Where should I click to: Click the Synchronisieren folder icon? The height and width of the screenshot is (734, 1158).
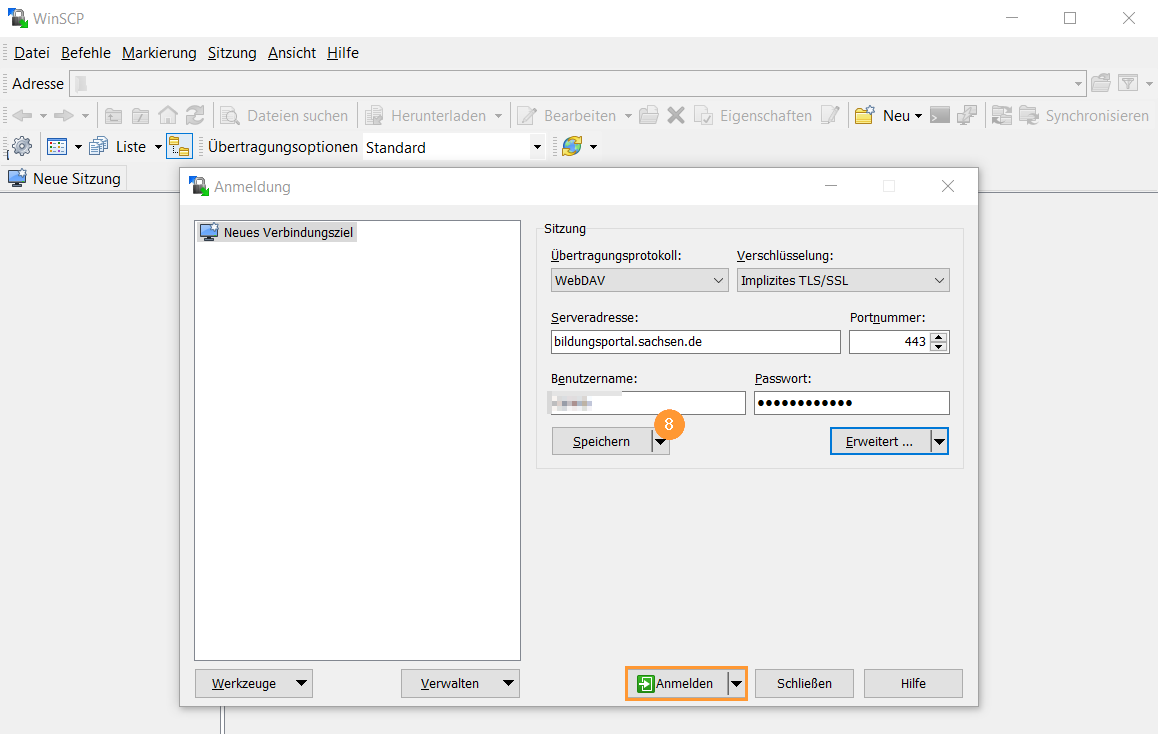(x=1029, y=116)
